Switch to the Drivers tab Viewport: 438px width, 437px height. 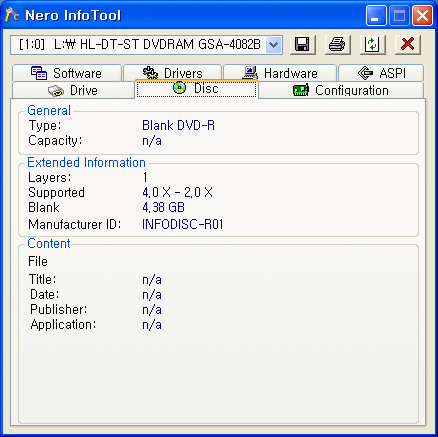point(172,73)
